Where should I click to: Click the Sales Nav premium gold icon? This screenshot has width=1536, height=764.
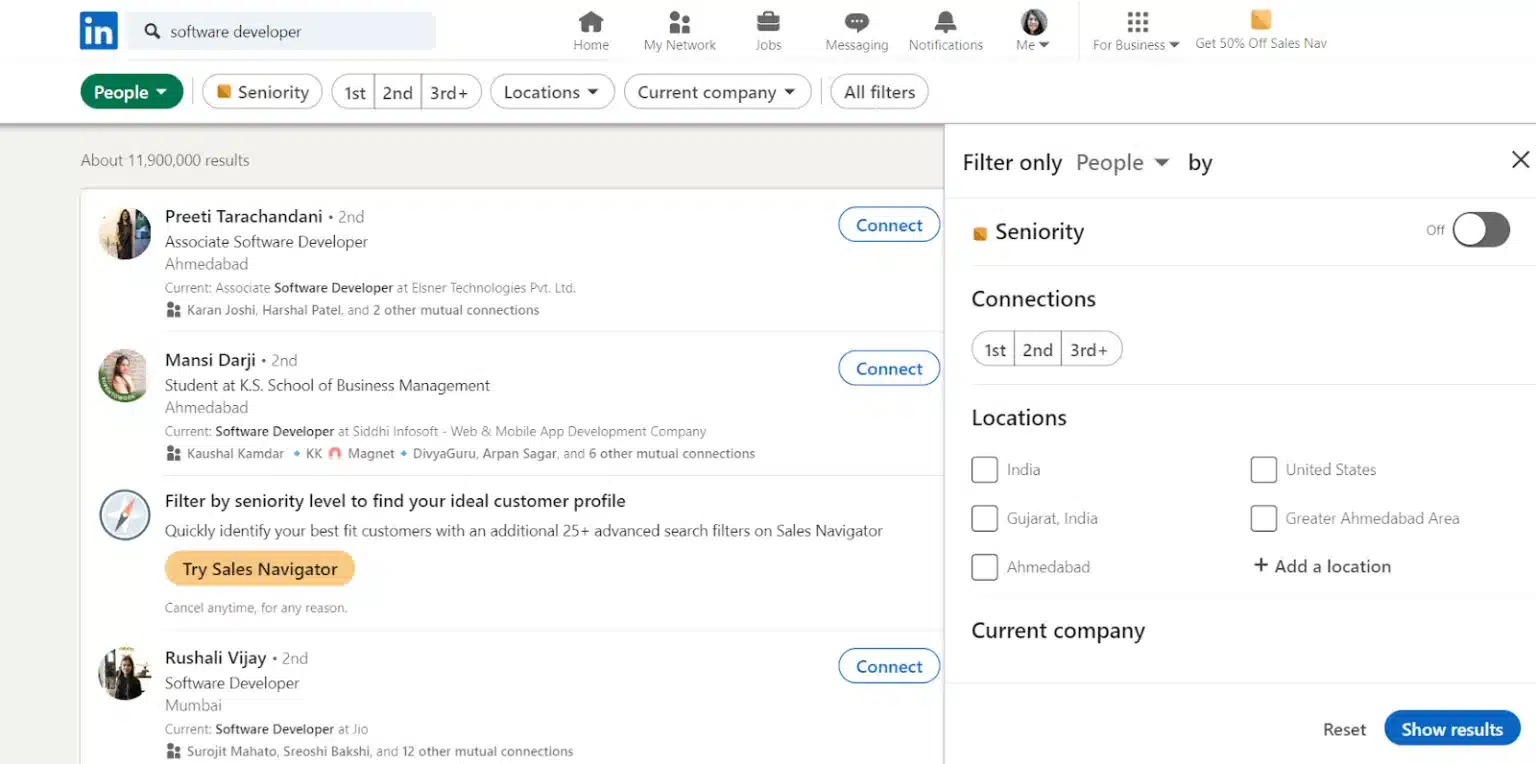(1261, 20)
